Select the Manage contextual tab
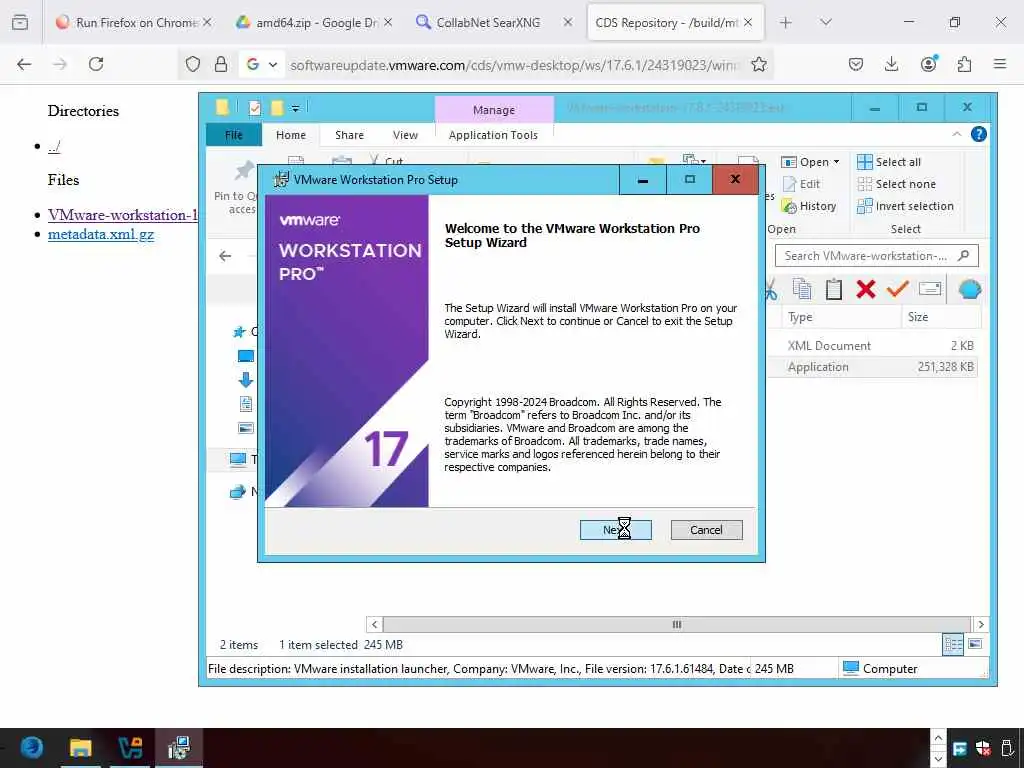 click(494, 110)
